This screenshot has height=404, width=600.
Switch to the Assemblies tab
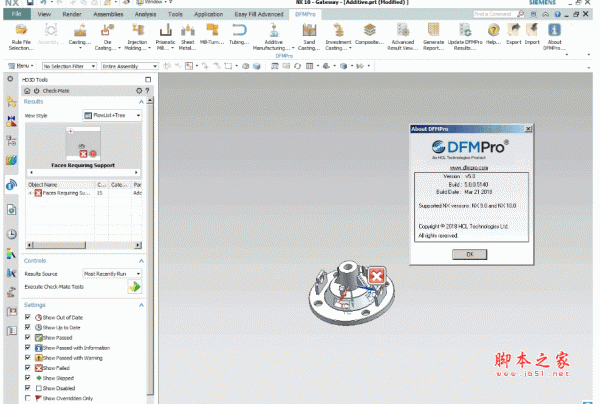[108, 14]
